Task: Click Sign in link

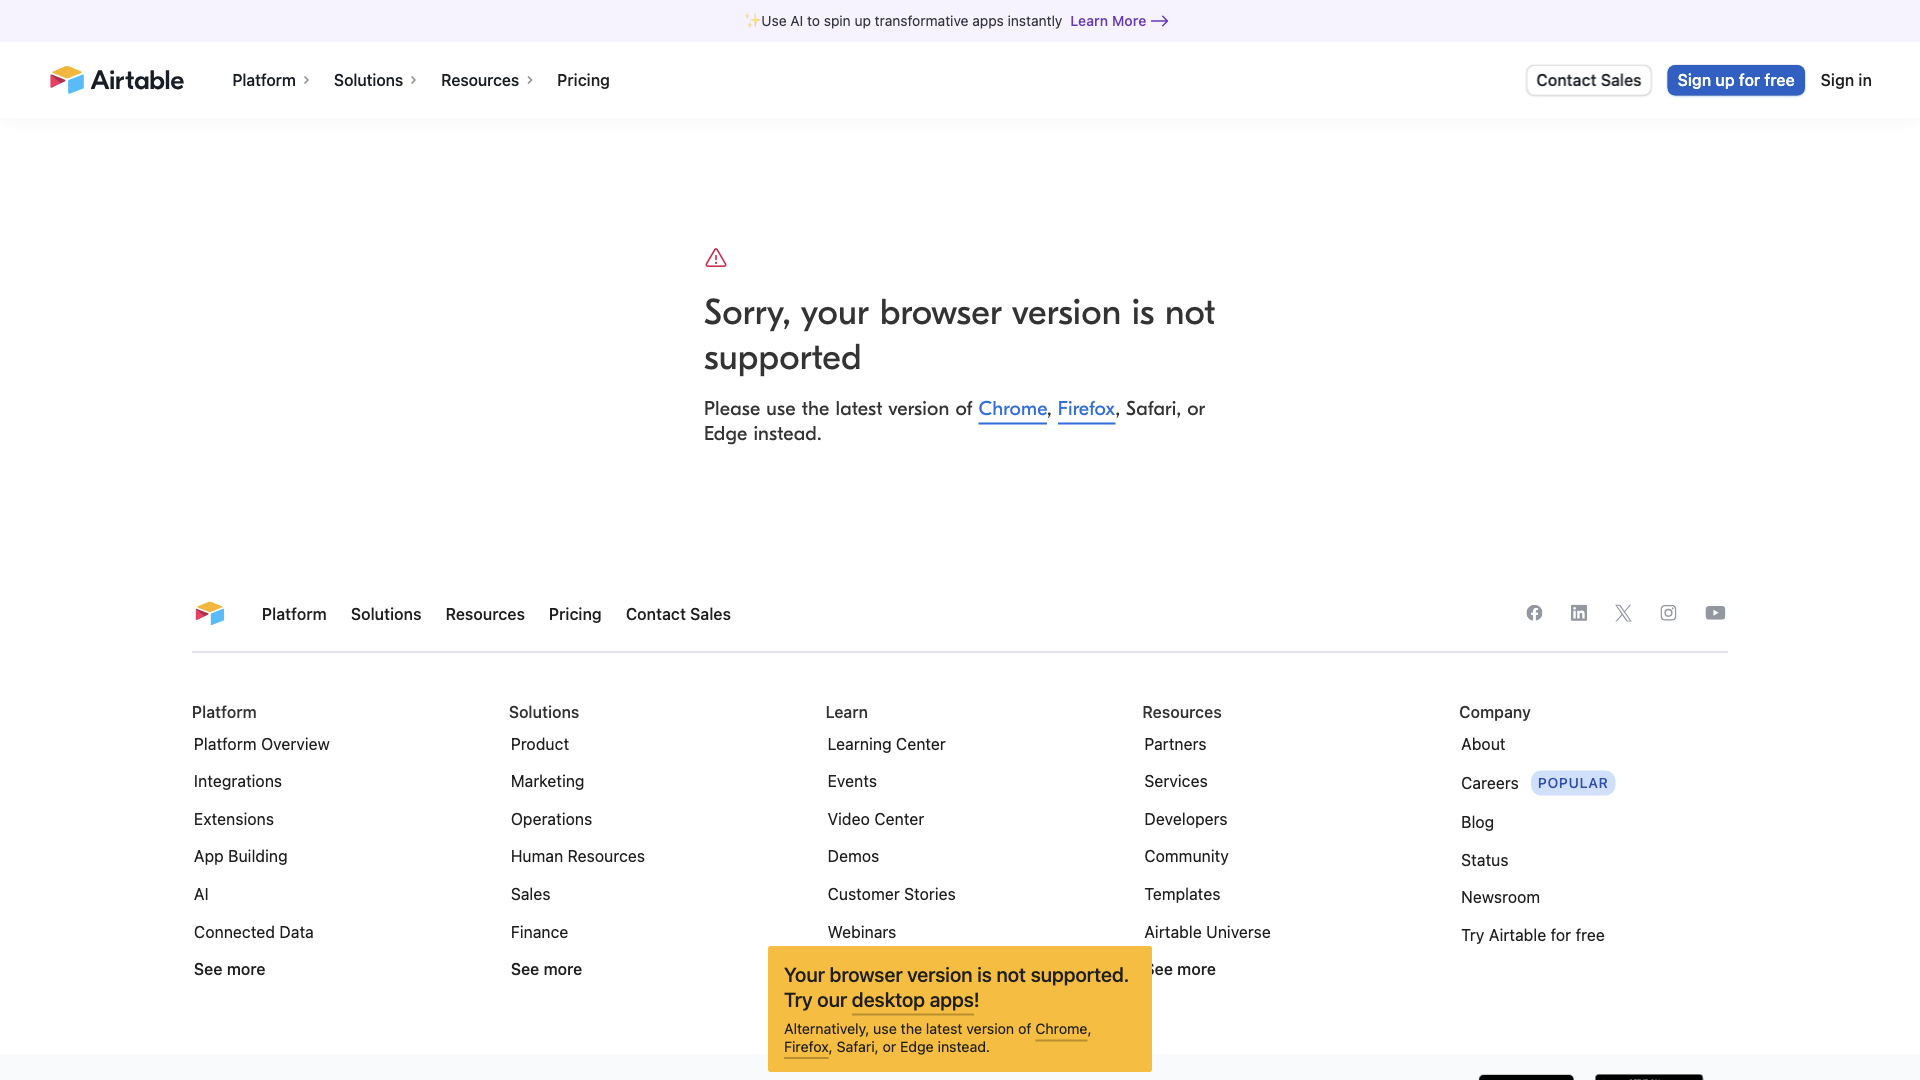Action: click(x=1845, y=80)
